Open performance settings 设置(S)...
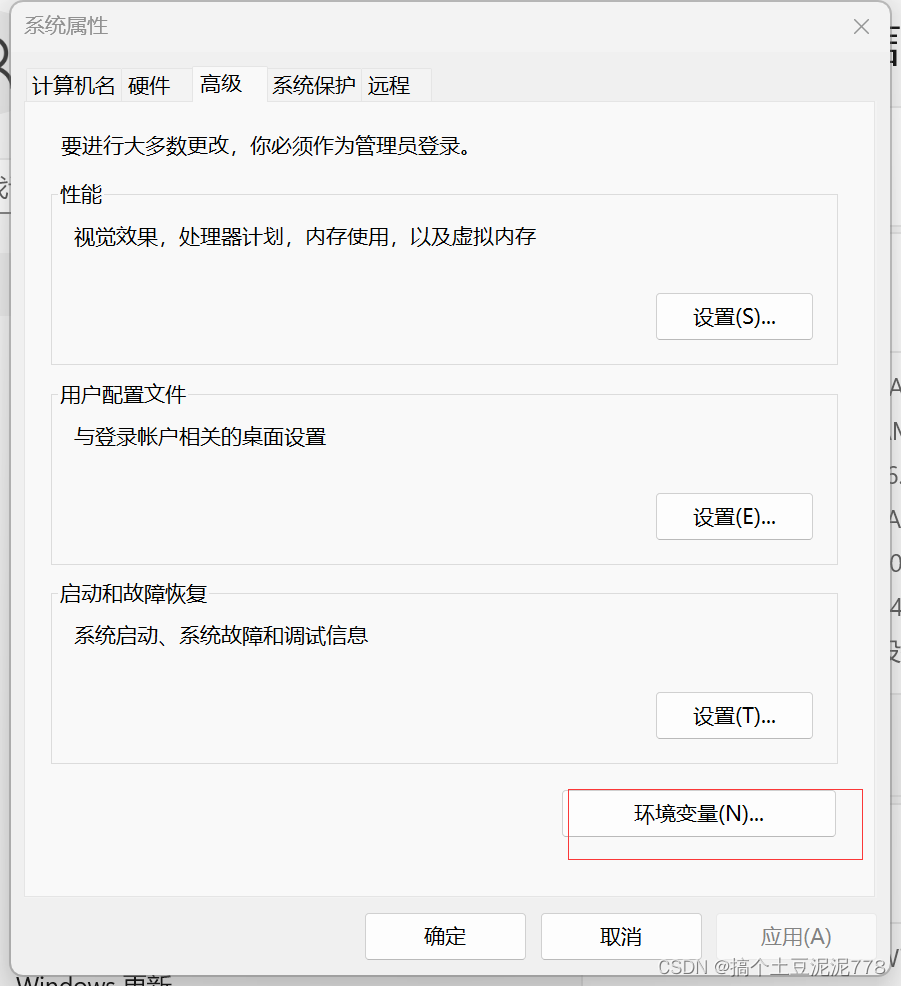The width and height of the screenshot is (901, 986). [x=734, y=316]
